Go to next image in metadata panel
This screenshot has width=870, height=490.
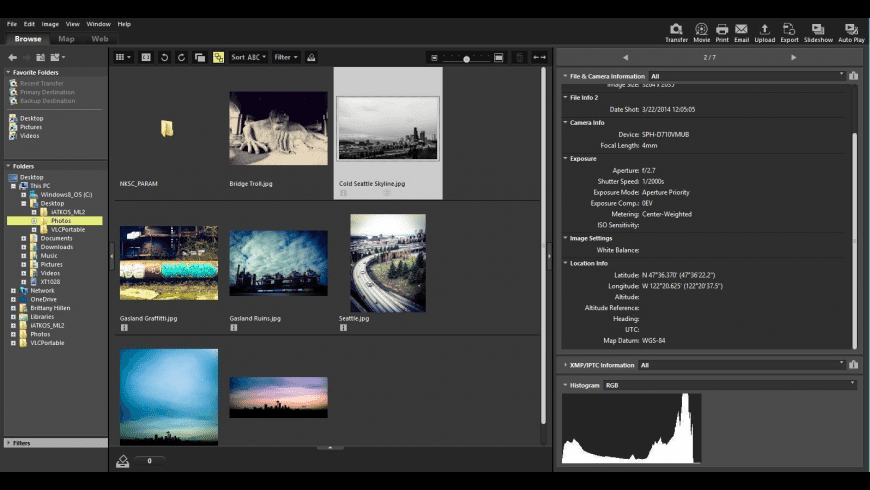794,57
